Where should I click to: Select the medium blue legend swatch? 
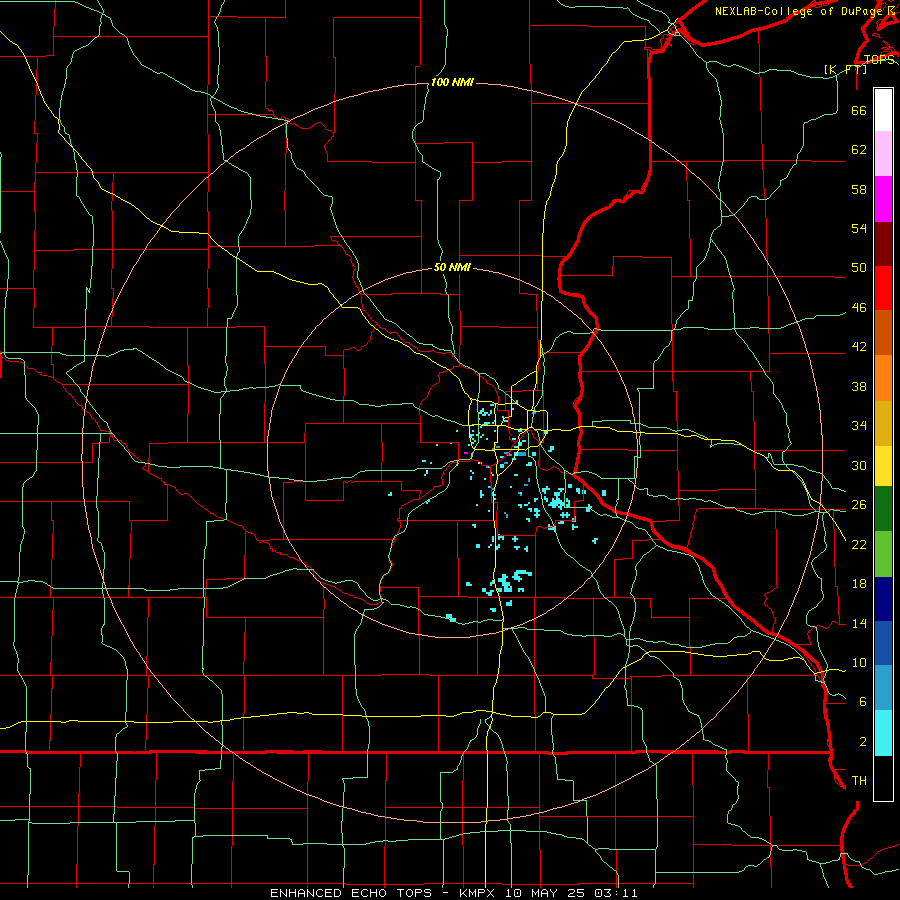(x=883, y=643)
